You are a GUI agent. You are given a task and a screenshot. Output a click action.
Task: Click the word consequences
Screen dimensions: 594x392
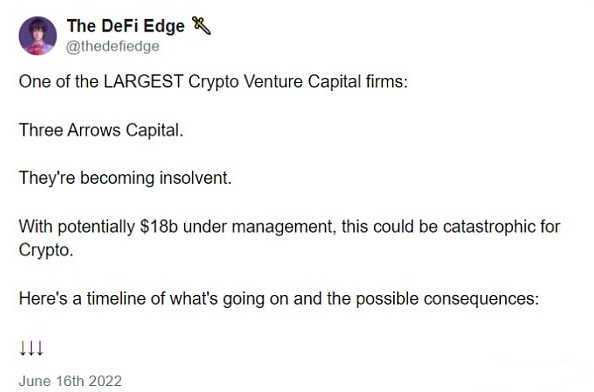pos(481,299)
